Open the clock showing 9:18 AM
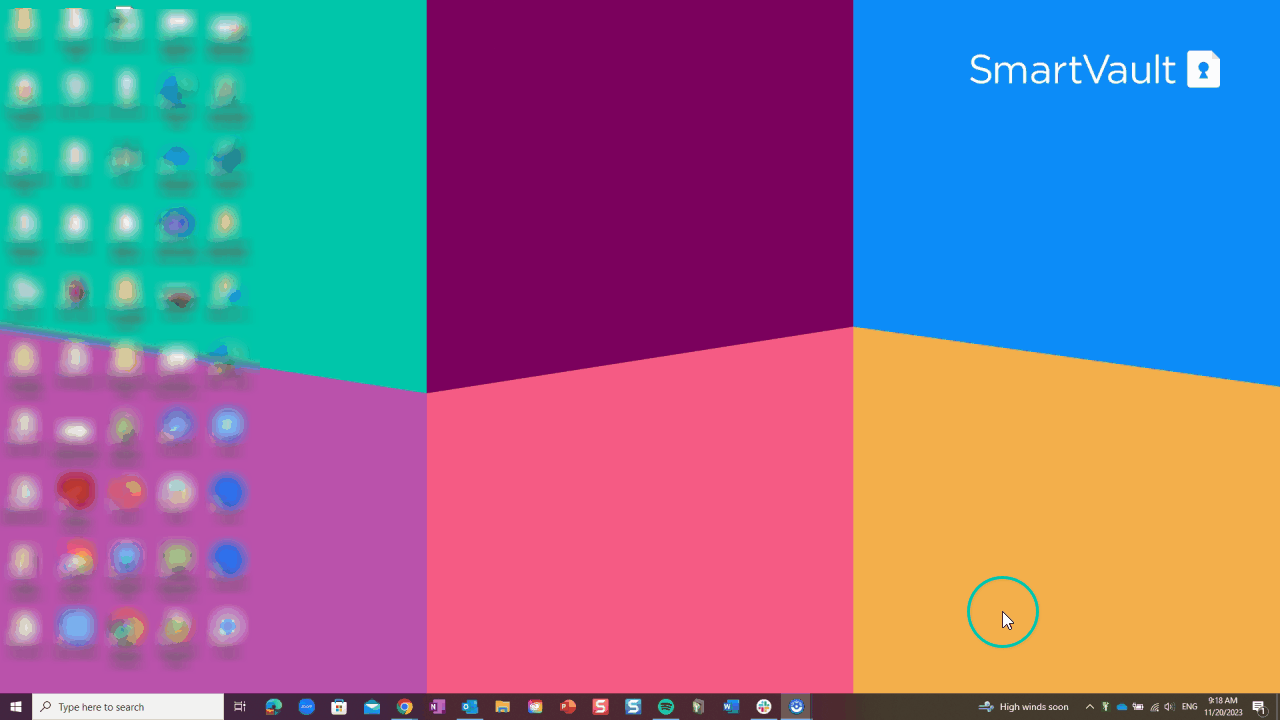 [x=1224, y=707]
